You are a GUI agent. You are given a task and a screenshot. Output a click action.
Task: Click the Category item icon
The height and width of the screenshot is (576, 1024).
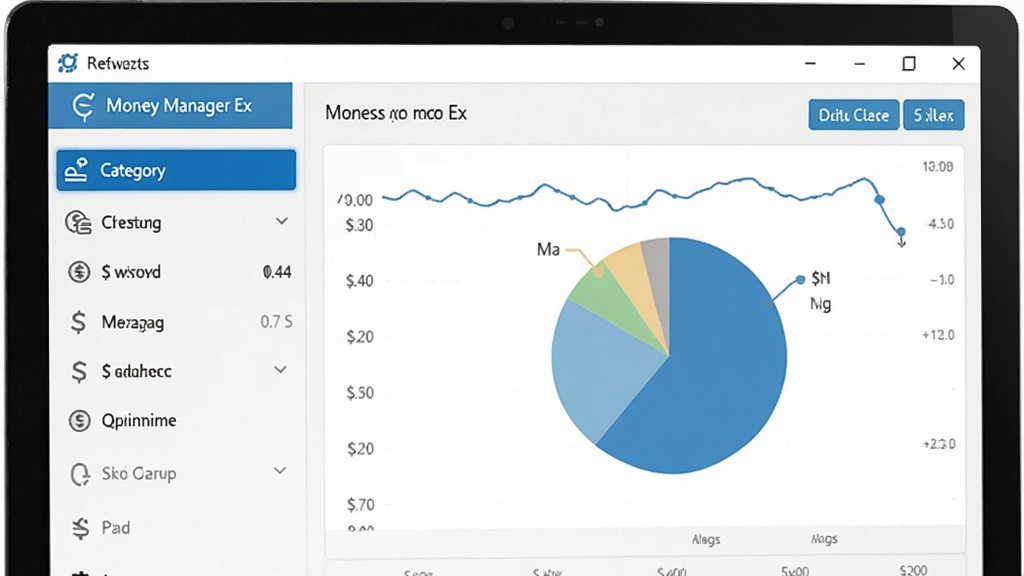(76, 170)
